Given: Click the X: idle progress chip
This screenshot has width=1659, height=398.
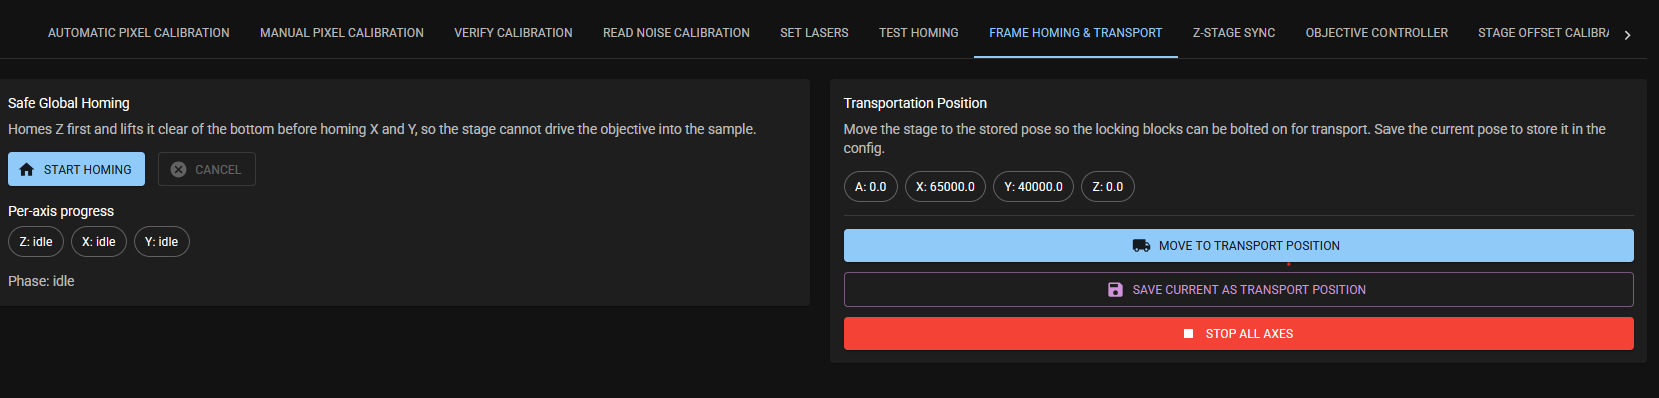Looking at the screenshot, I should [99, 241].
